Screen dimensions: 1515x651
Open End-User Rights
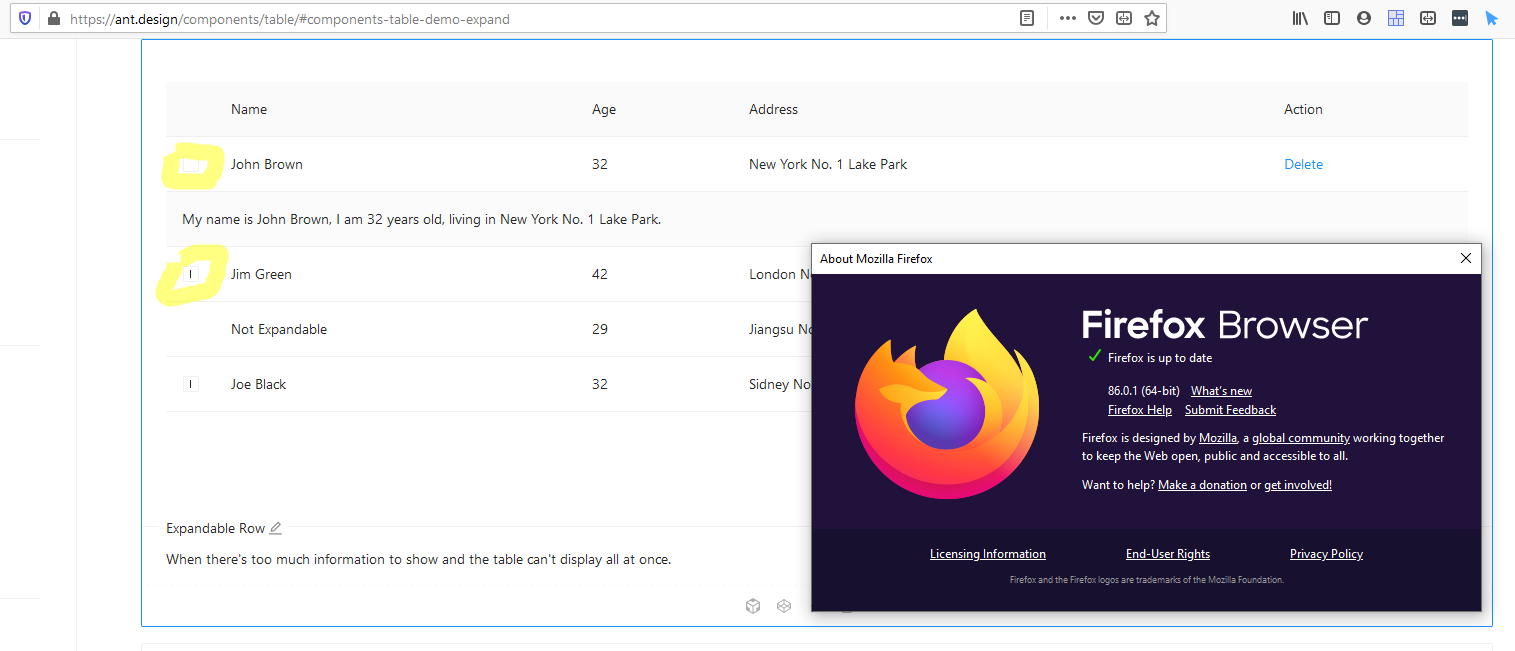point(1168,554)
